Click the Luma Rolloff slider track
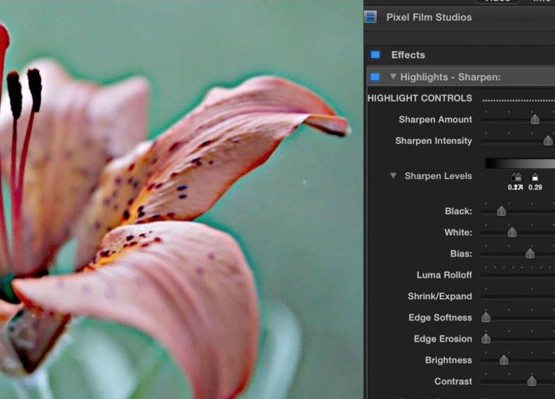The image size is (555, 399). click(x=519, y=275)
